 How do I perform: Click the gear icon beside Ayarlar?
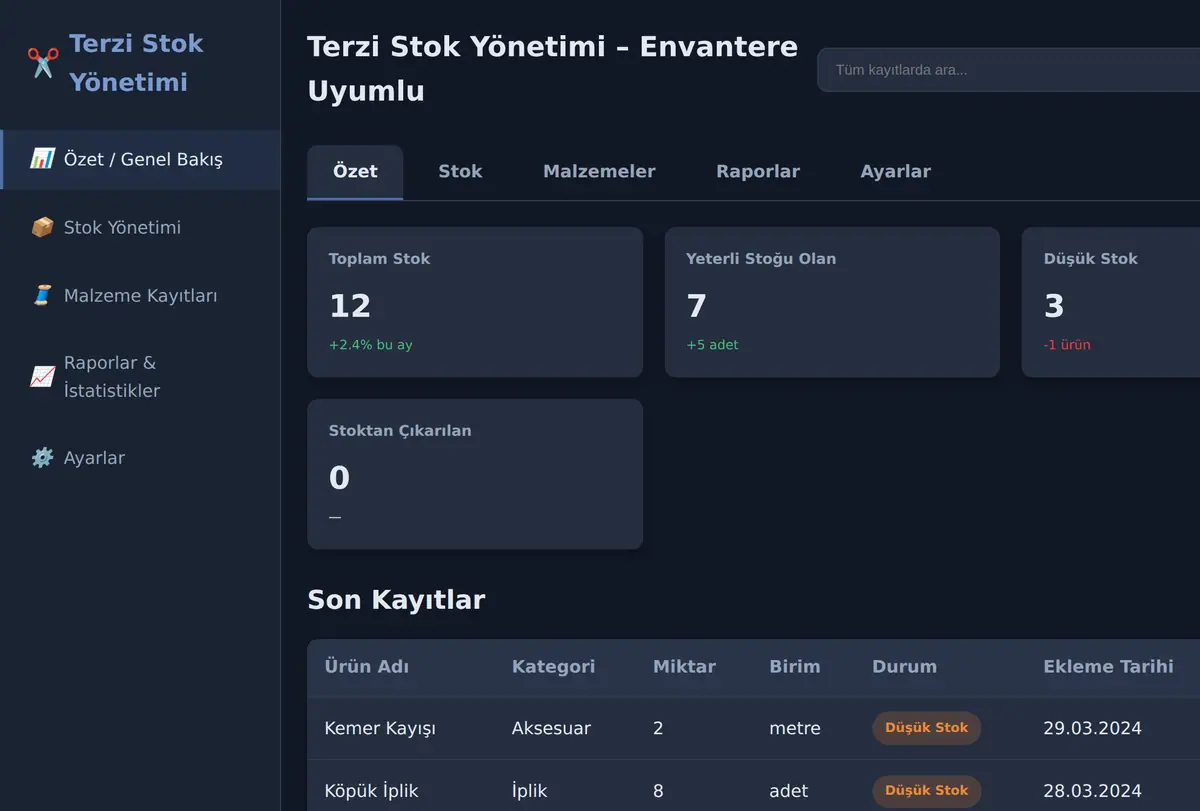click(42, 458)
